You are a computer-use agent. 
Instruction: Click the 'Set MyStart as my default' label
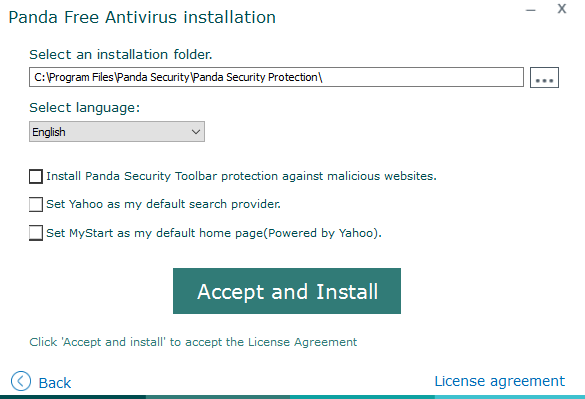click(x=214, y=233)
